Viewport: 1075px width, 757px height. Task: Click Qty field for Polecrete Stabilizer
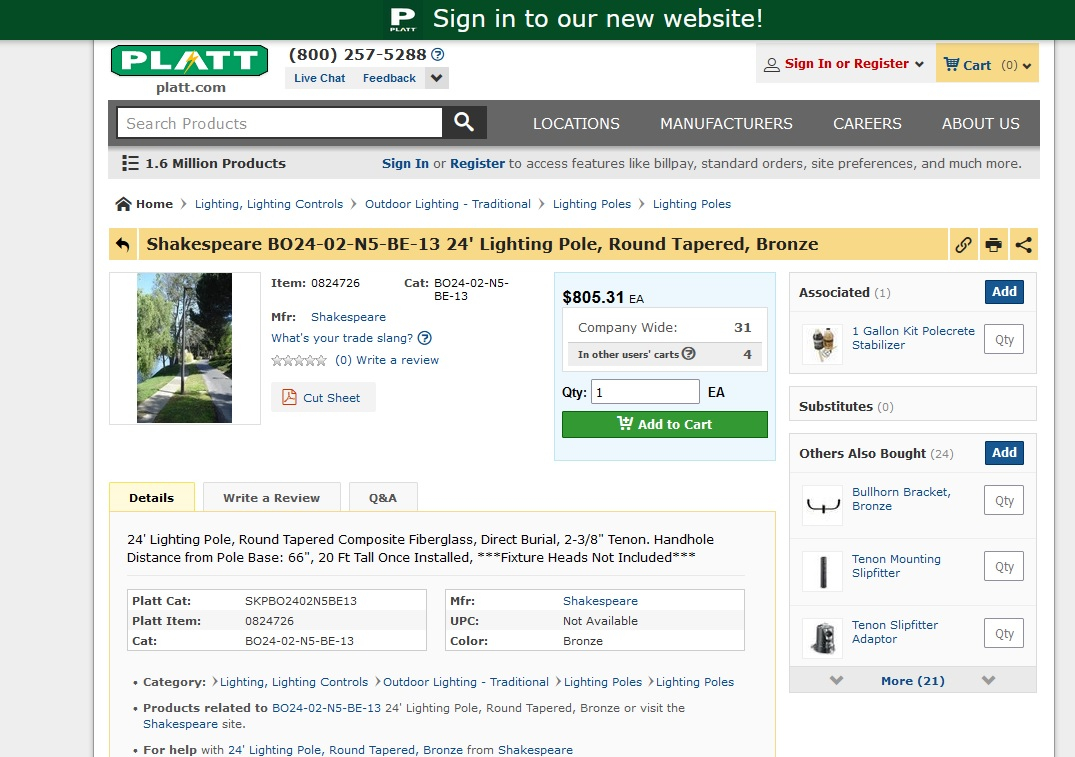1004,339
